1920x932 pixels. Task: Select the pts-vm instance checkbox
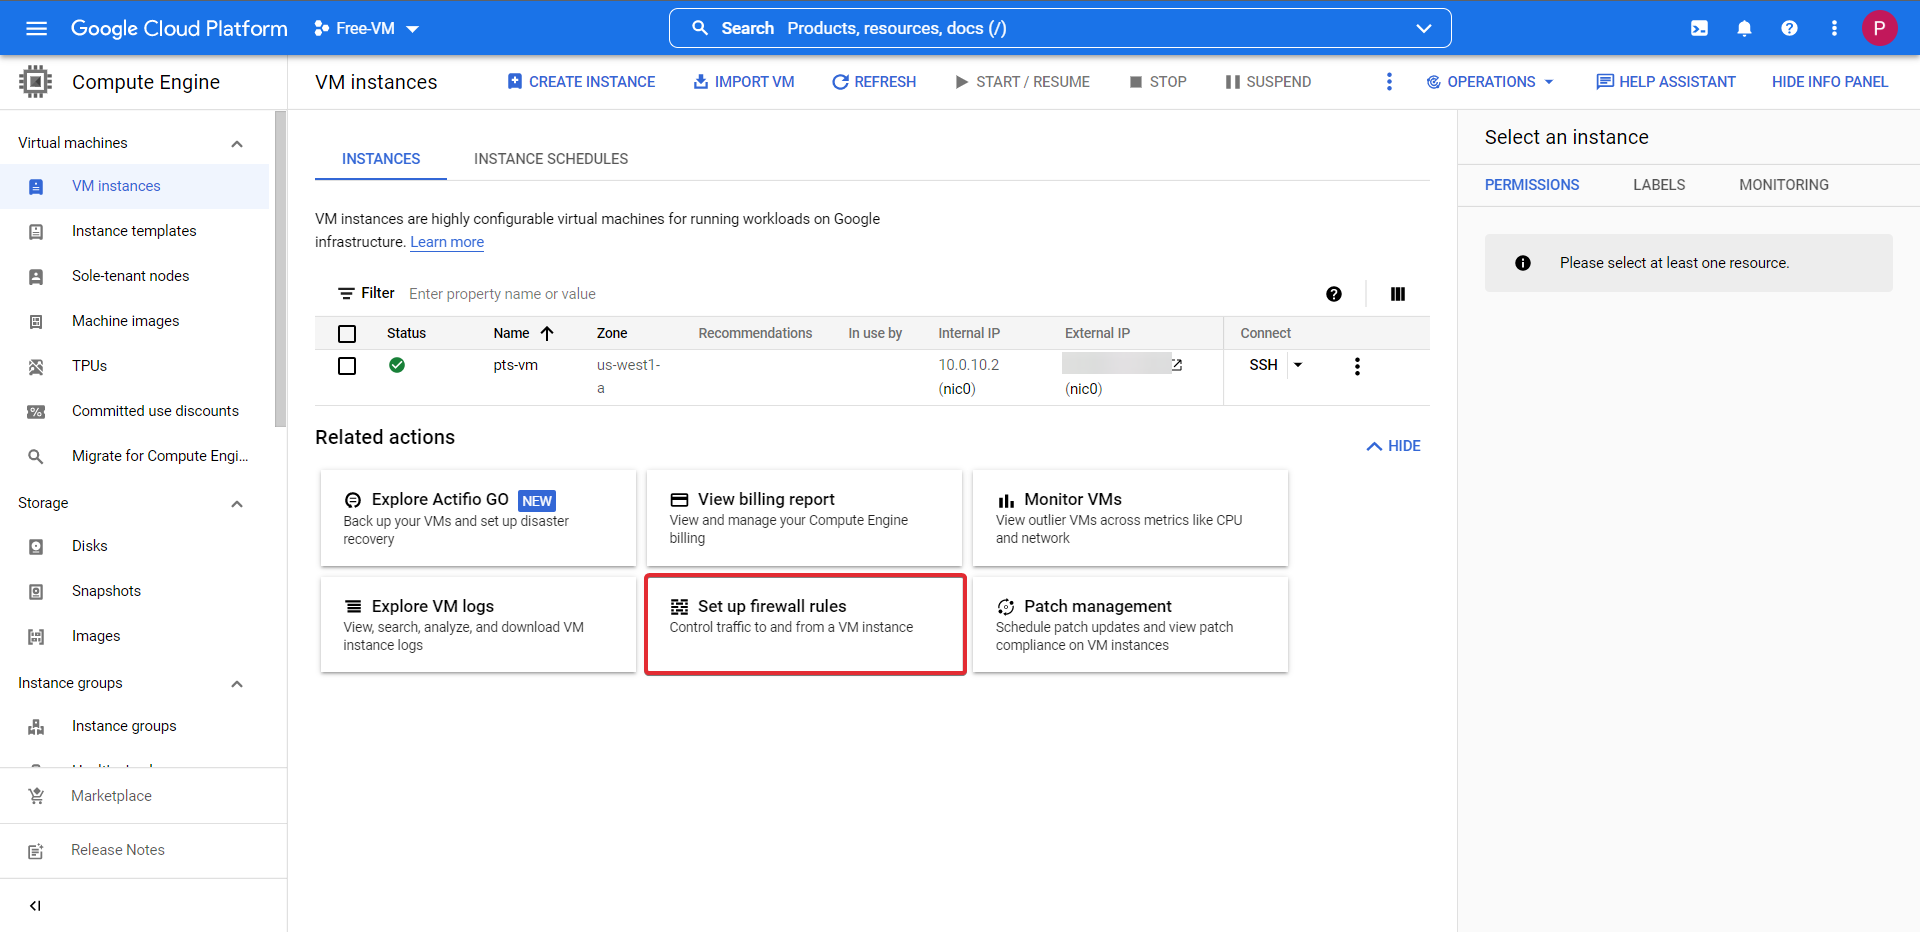(x=347, y=366)
